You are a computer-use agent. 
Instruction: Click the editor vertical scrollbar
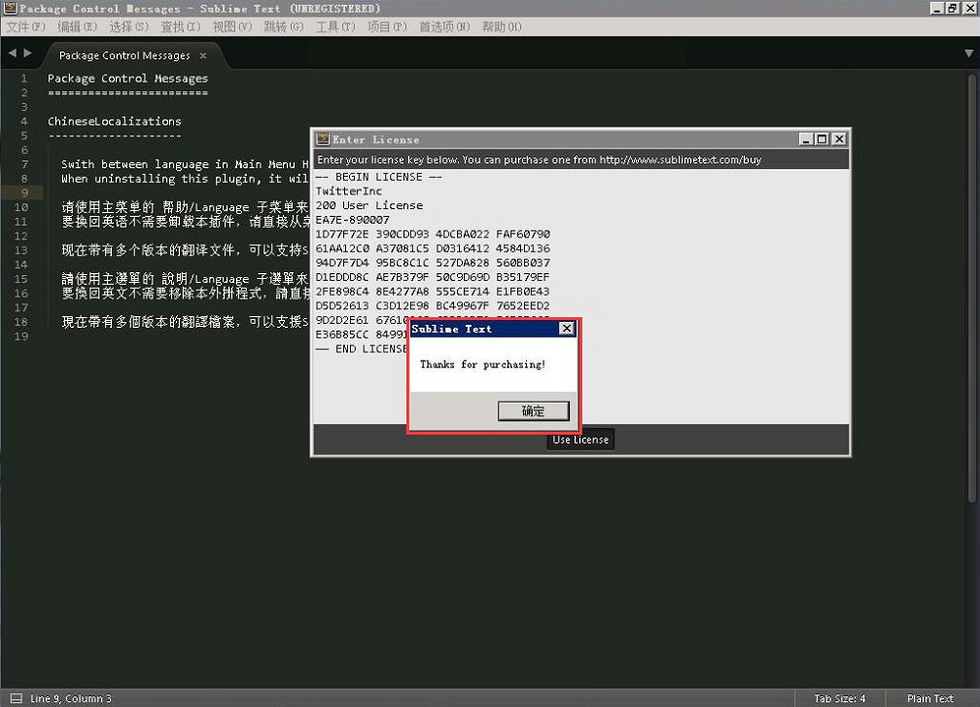[972, 288]
